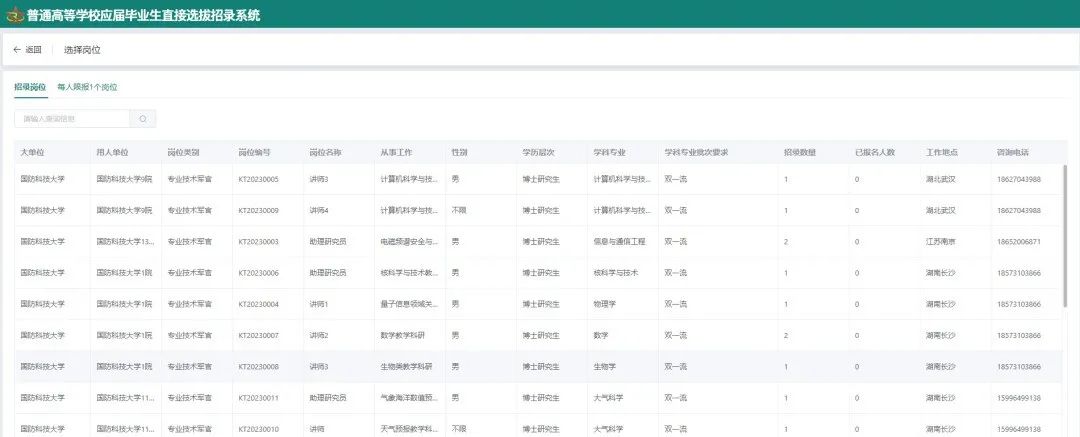The width and height of the screenshot is (1080, 437).
Task: Click the 工作地点 column header
Action: pyautogui.click(x=941, y=153)
